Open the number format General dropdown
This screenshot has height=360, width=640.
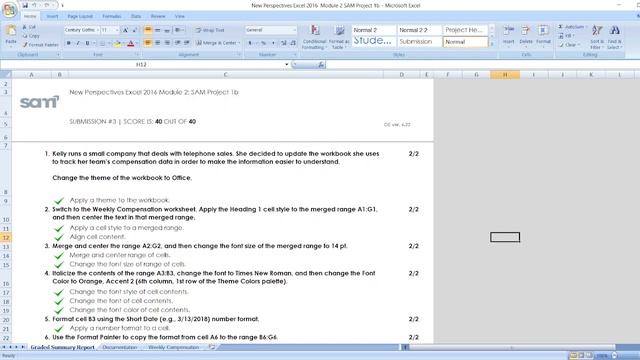(294, 30)
